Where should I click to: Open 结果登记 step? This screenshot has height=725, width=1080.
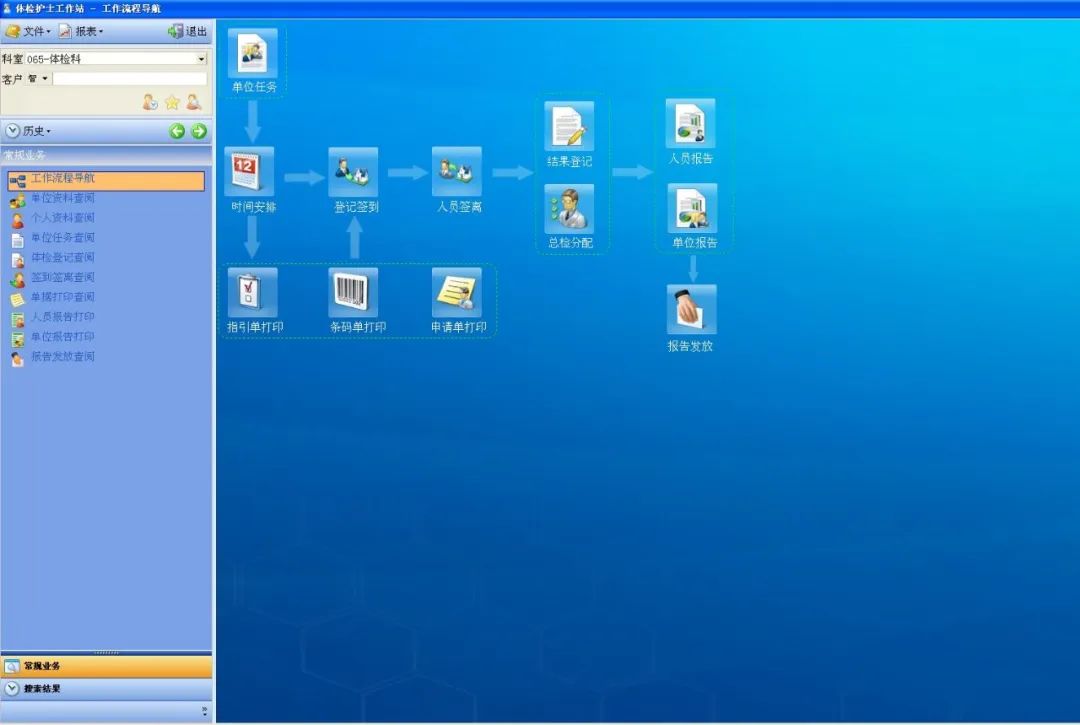tap(569, 127)
